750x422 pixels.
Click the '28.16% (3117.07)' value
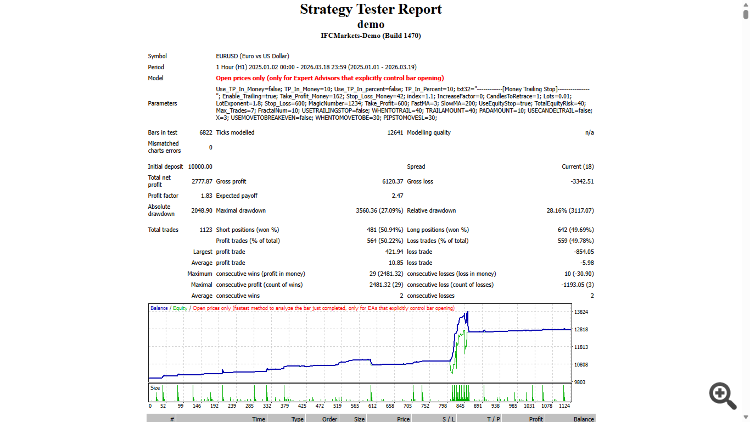click(570, 211)
